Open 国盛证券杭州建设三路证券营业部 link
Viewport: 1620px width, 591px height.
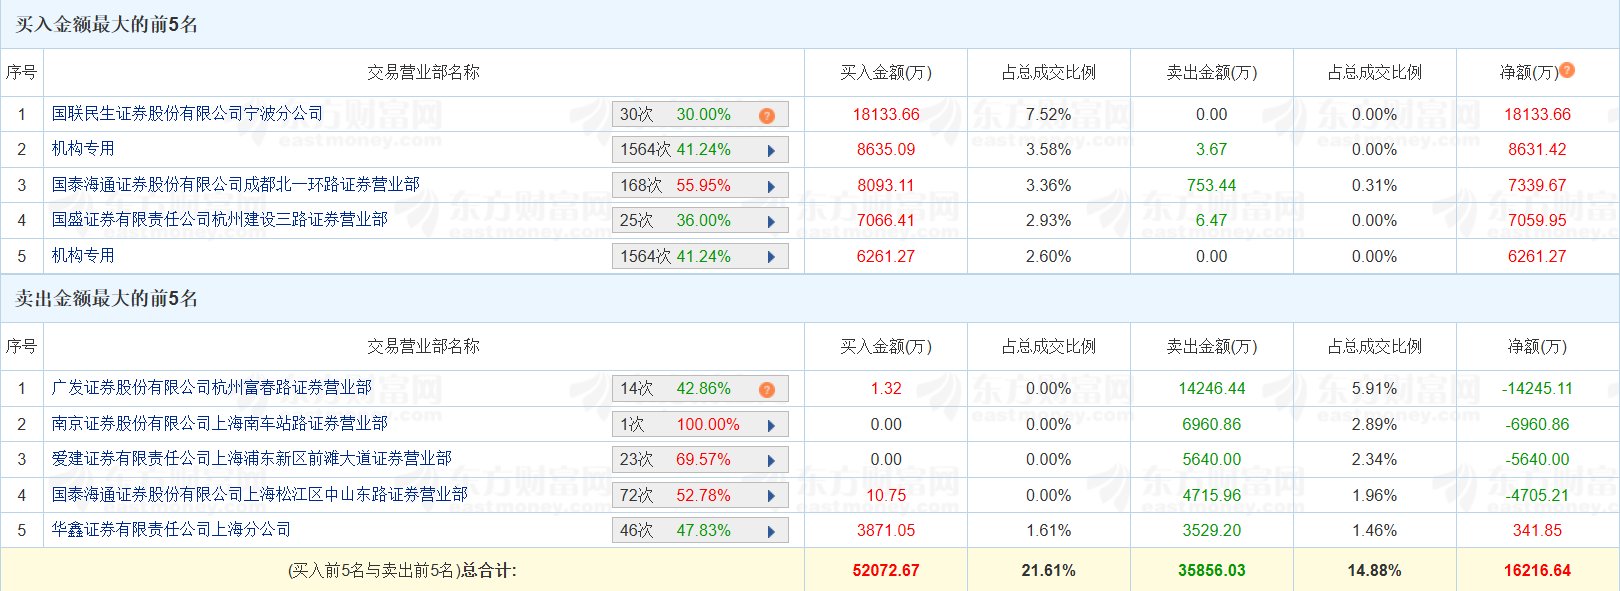(x=220, y=220)
